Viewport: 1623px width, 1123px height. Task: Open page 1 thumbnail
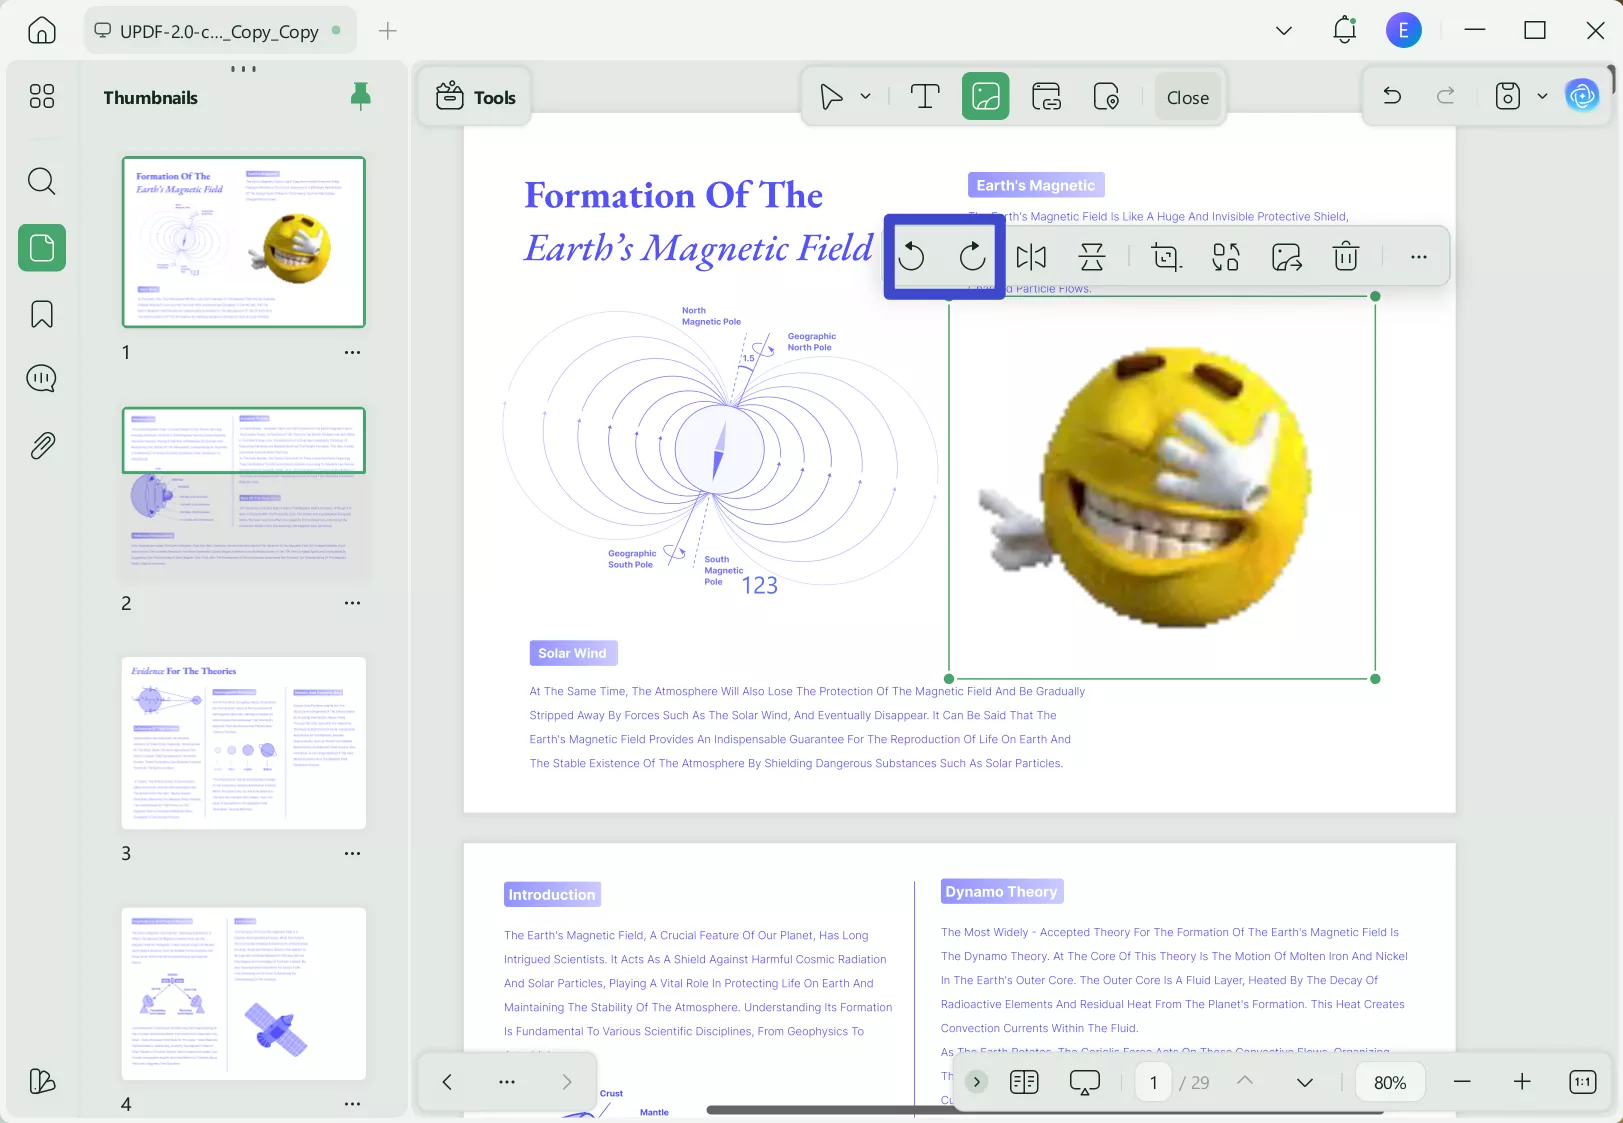pyautogui.click(x=244, y=242)
